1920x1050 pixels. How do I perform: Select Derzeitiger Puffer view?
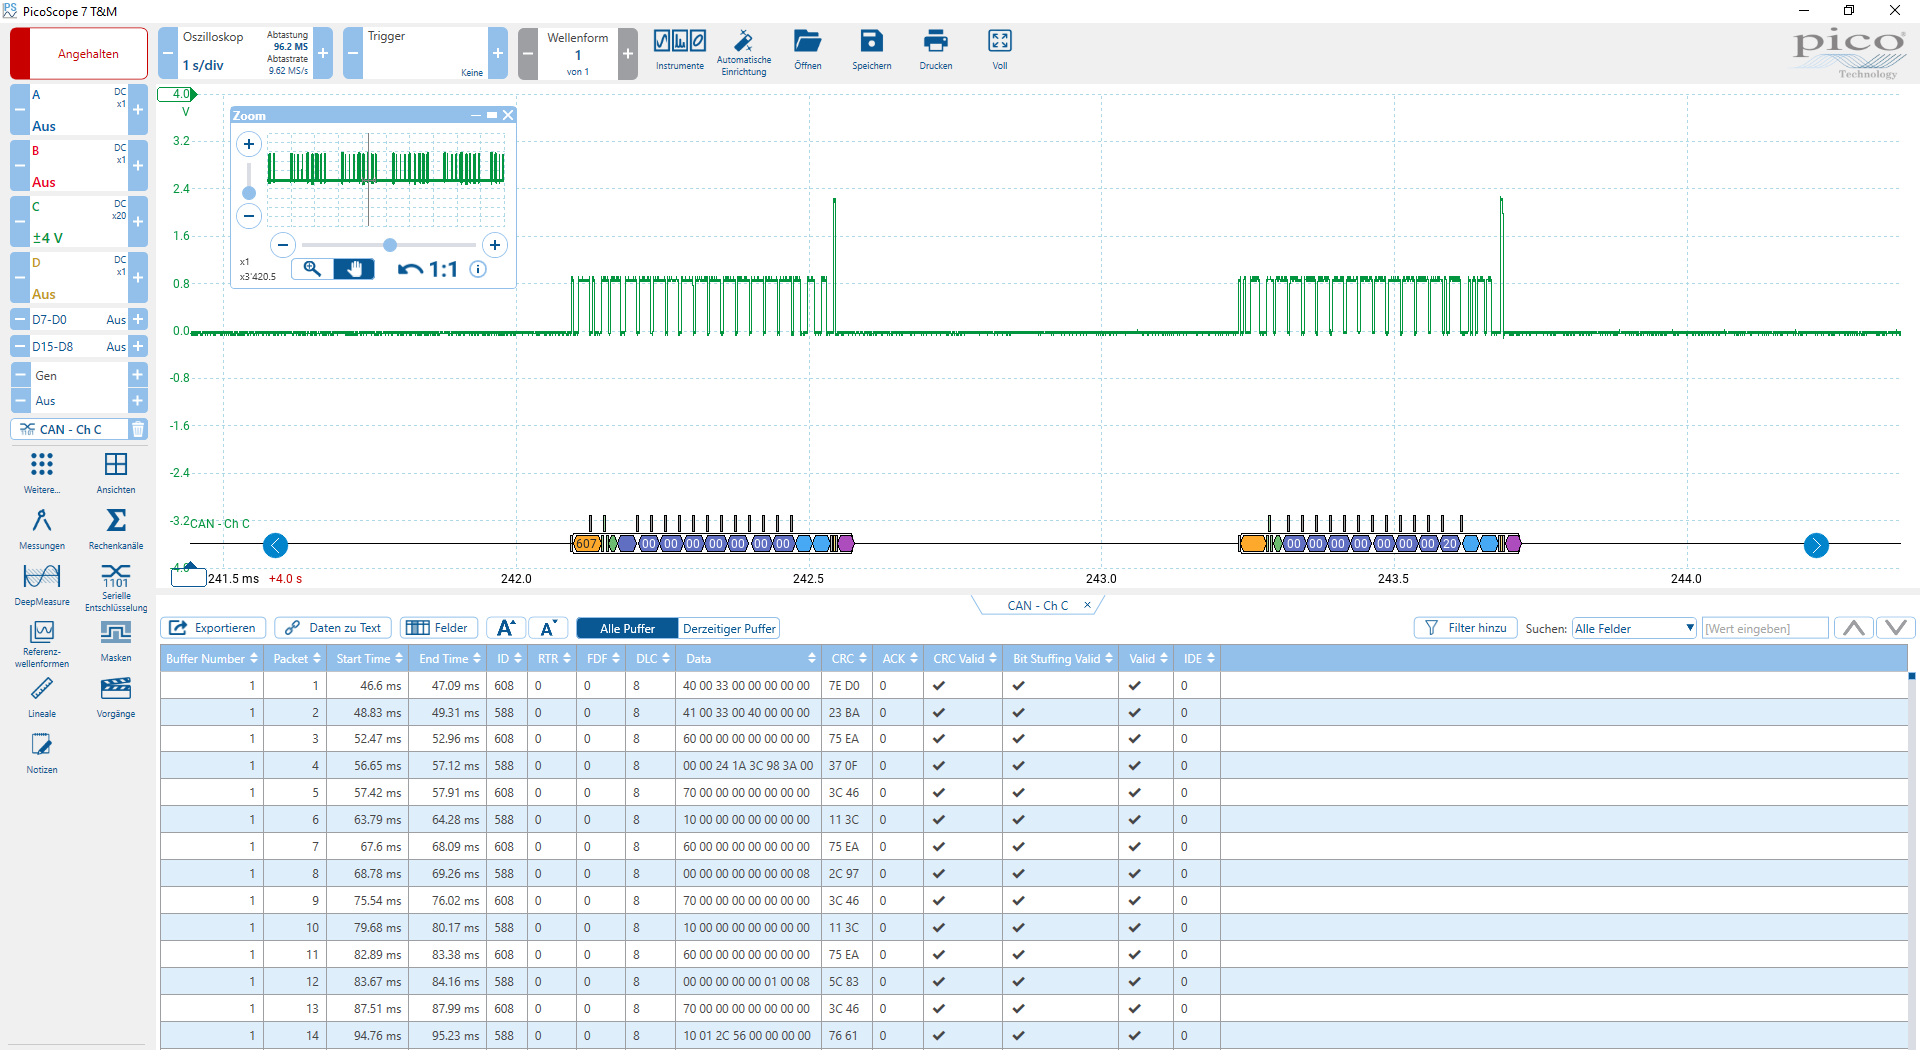tap(729, 628)
